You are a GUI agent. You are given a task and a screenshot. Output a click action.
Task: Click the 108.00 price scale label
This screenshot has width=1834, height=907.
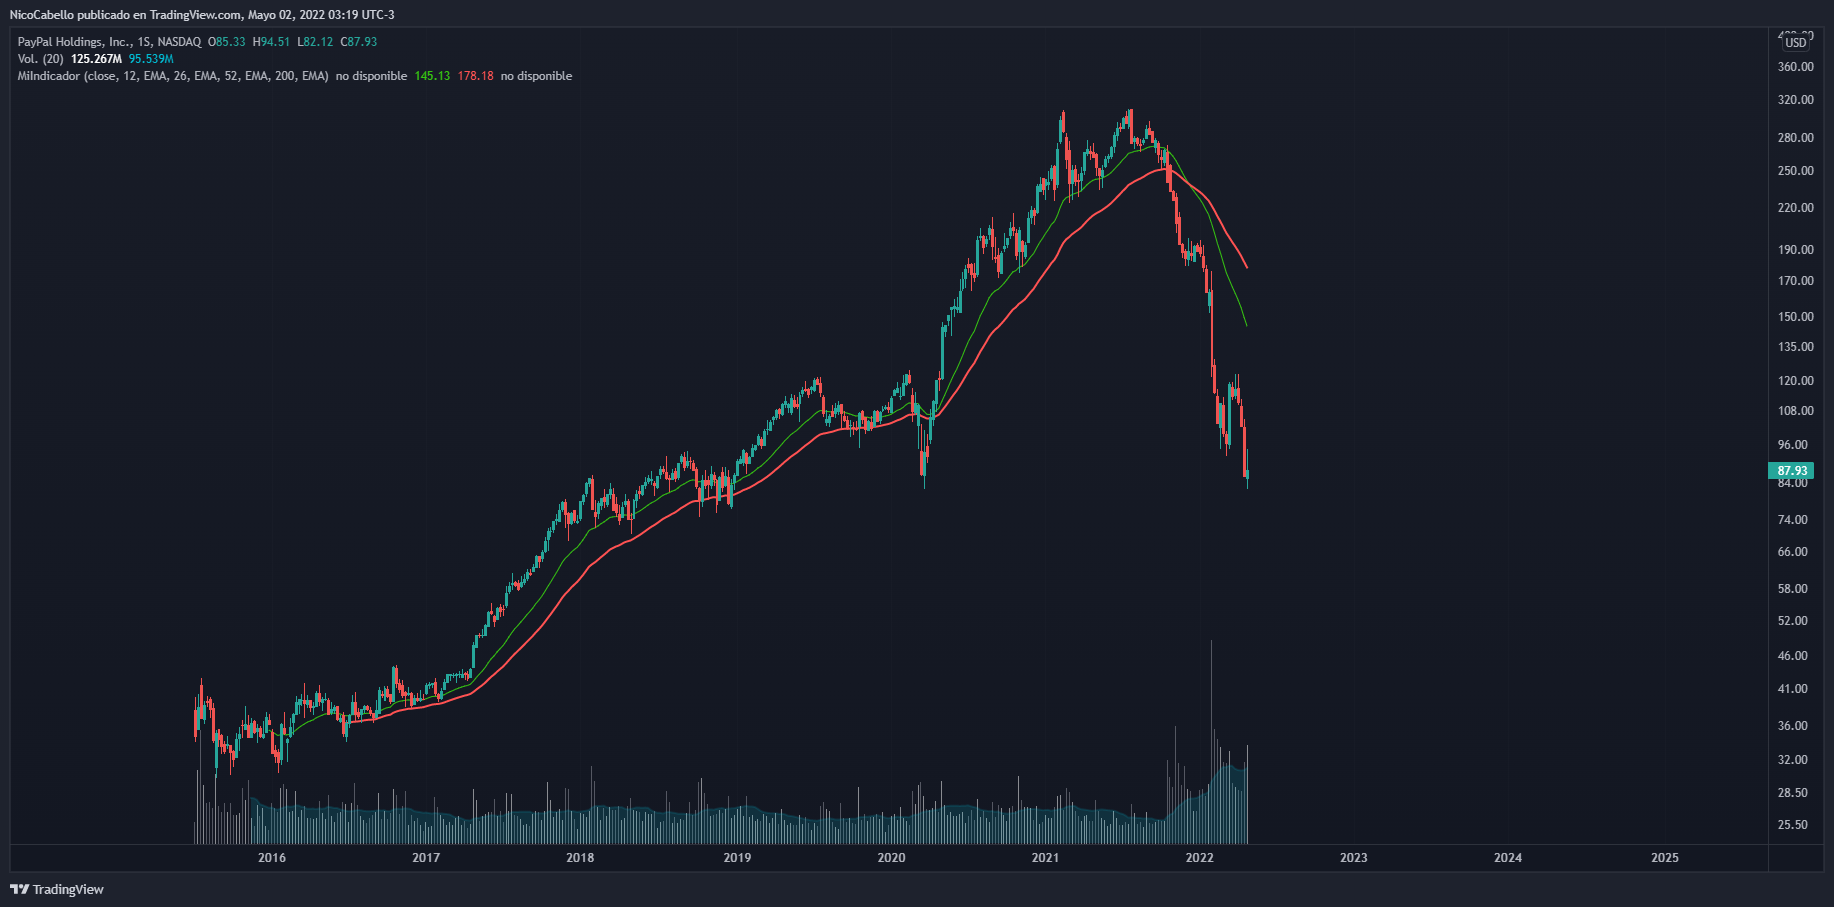[1796, 411]
